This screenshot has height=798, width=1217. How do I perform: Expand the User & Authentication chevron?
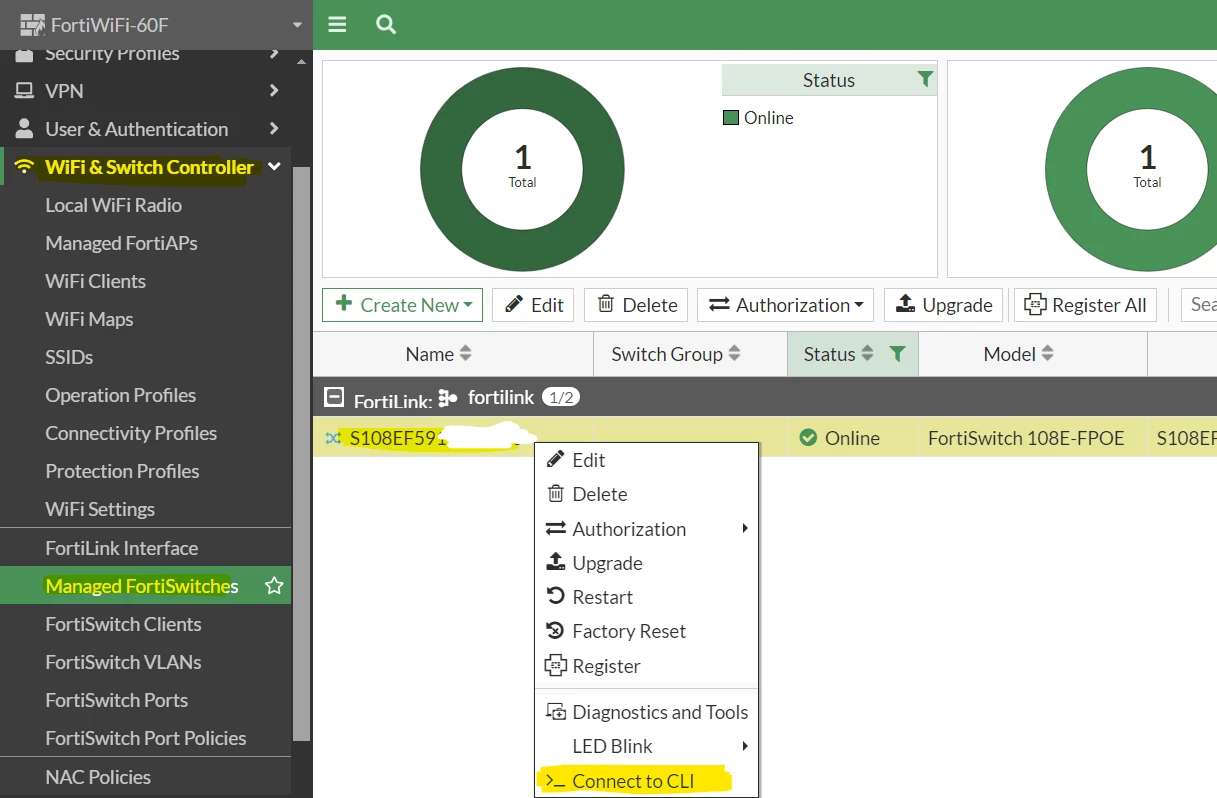click(x=274, y=129)
